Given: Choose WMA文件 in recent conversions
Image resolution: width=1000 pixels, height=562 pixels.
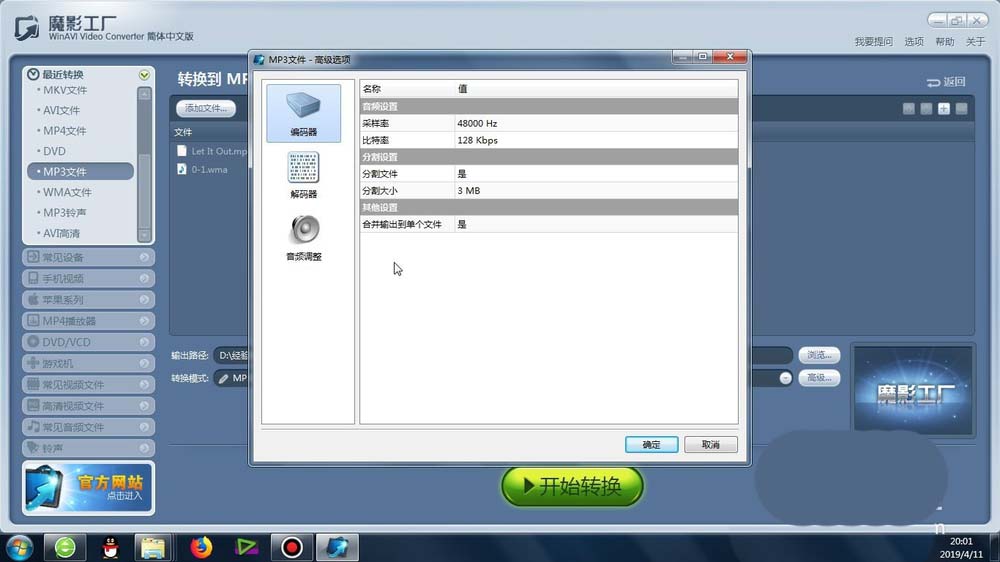Looking at the screenshot, I should 67,192.
